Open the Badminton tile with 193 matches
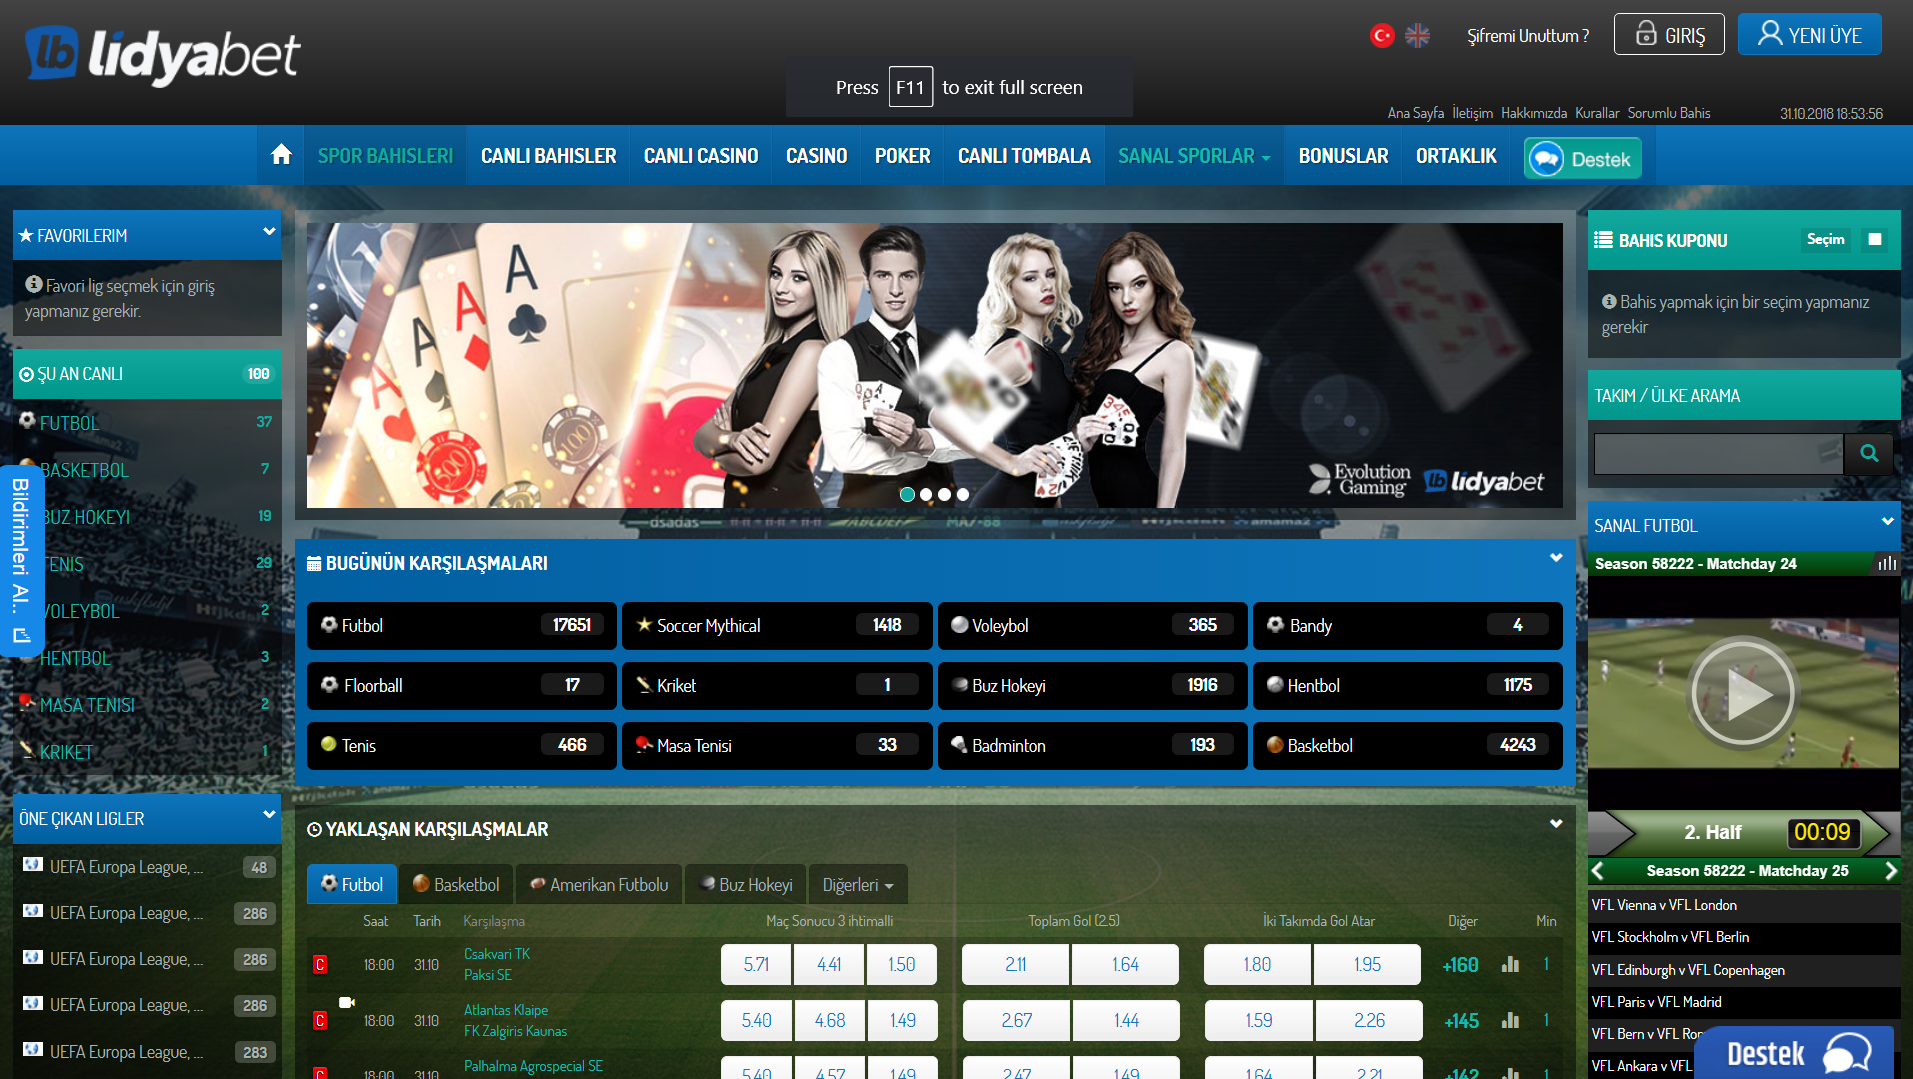 1092,746
